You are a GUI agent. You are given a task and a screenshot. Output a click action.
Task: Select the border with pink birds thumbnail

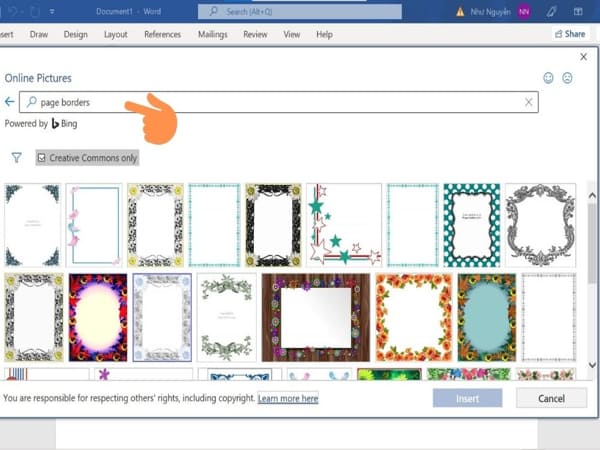click(x=94, y=225)
